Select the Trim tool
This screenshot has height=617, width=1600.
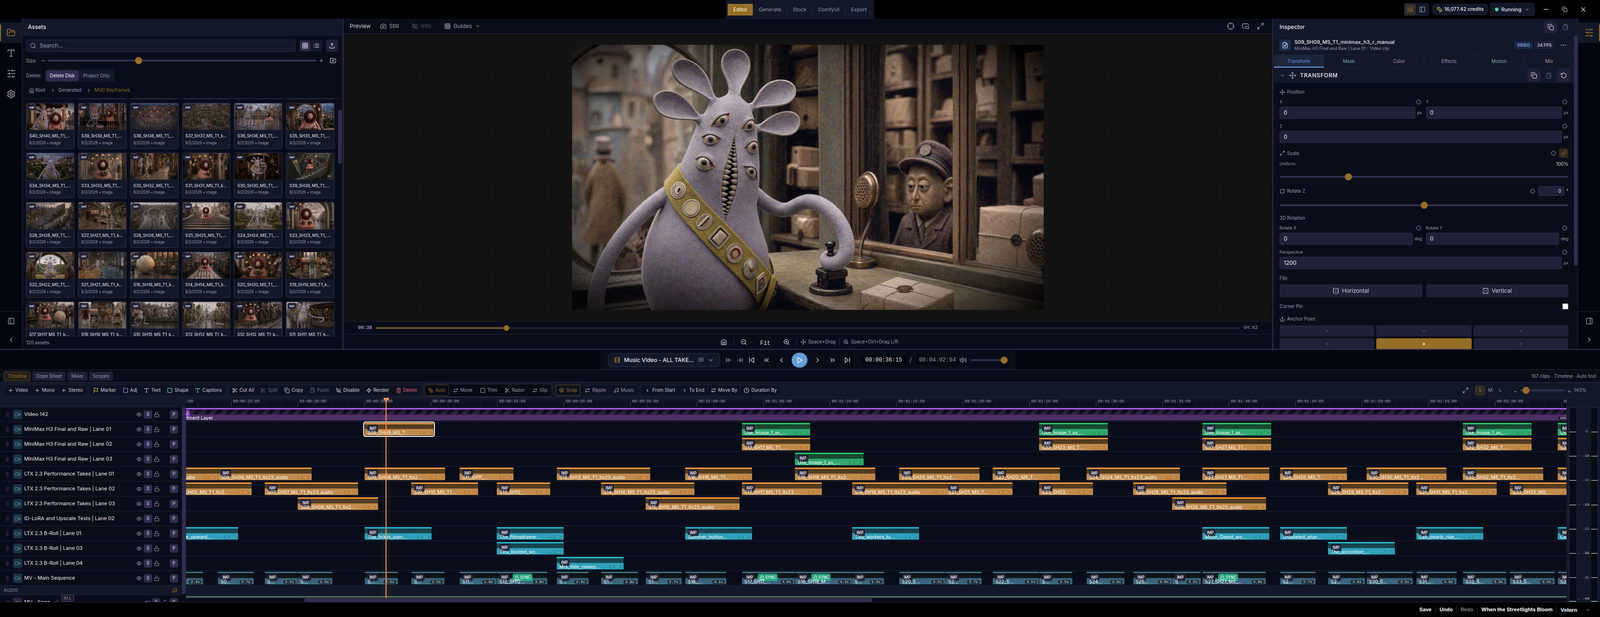pos(488,390)
